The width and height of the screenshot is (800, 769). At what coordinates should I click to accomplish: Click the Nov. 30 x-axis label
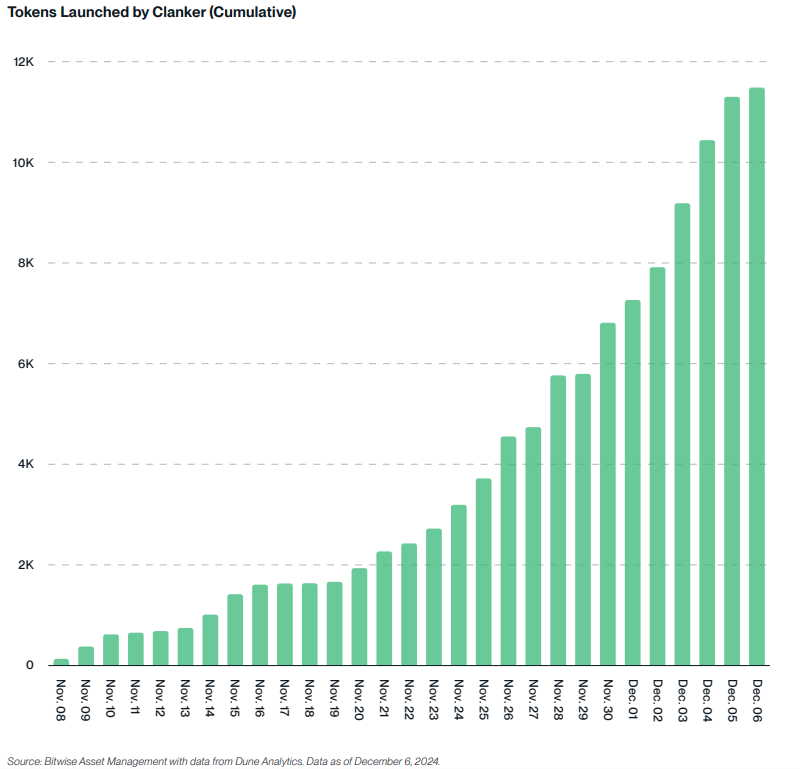point(608,700)
